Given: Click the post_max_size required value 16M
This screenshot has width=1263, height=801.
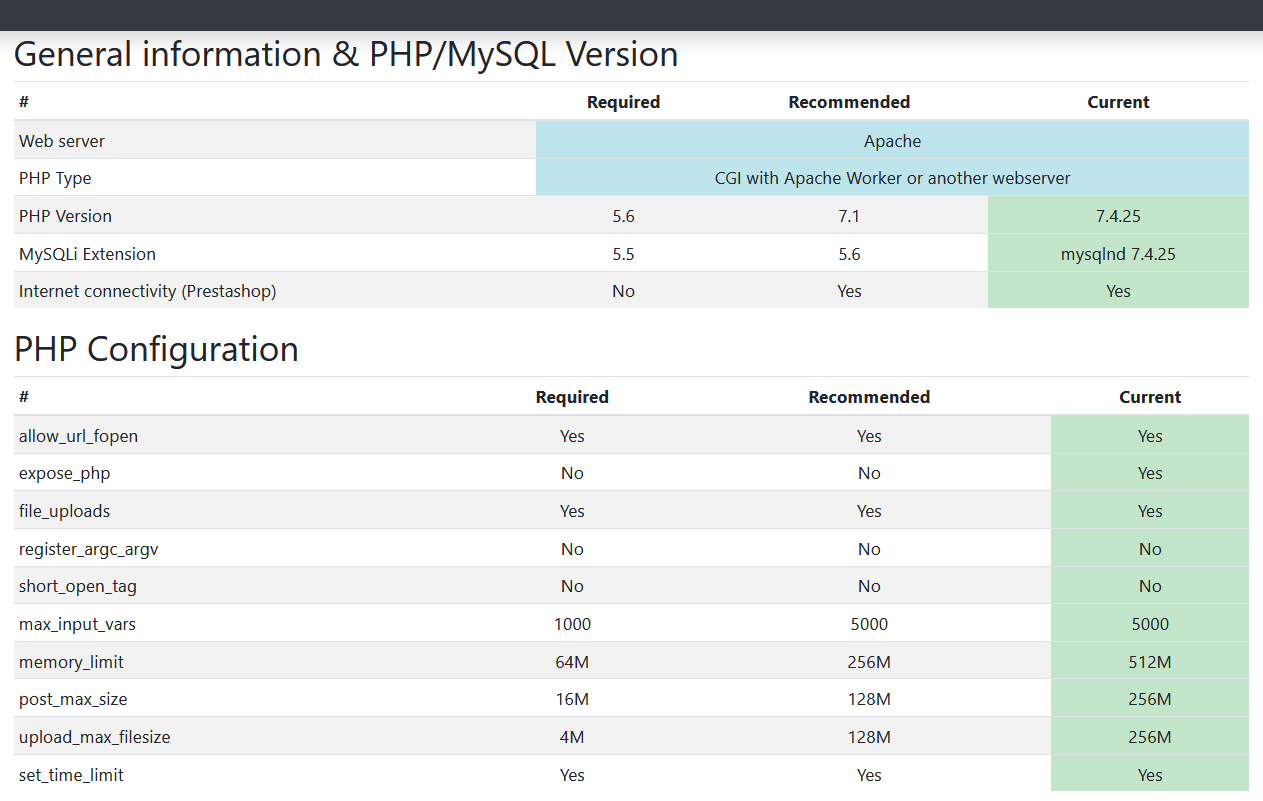Looking at the screenshot, I should tap(572, 699).
